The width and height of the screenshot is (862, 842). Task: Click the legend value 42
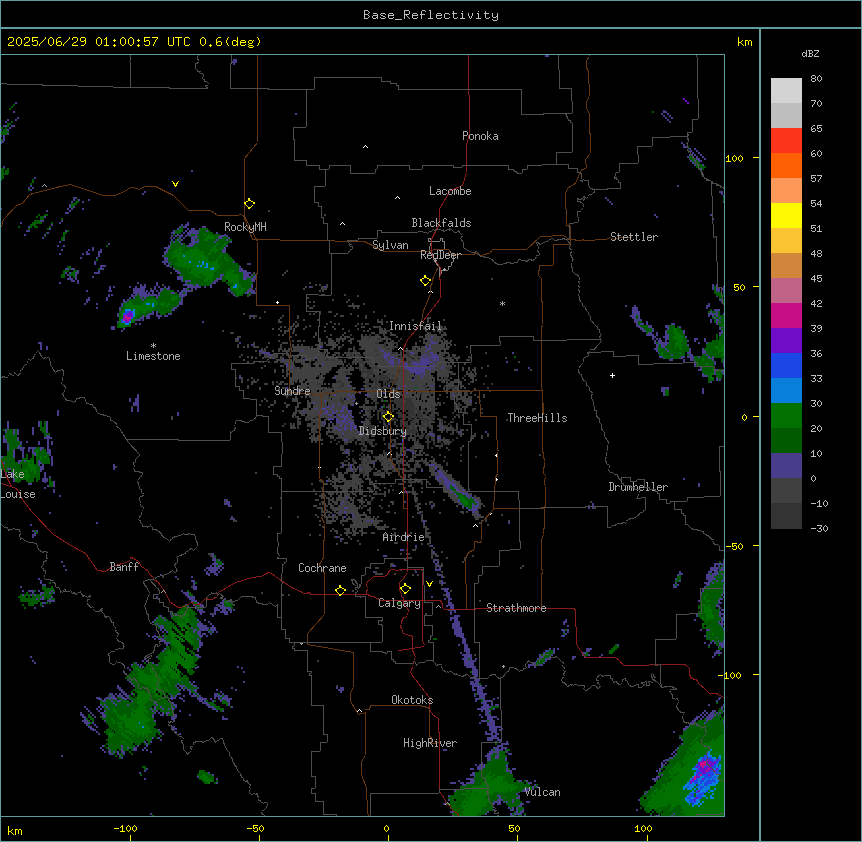pos(816,303)
